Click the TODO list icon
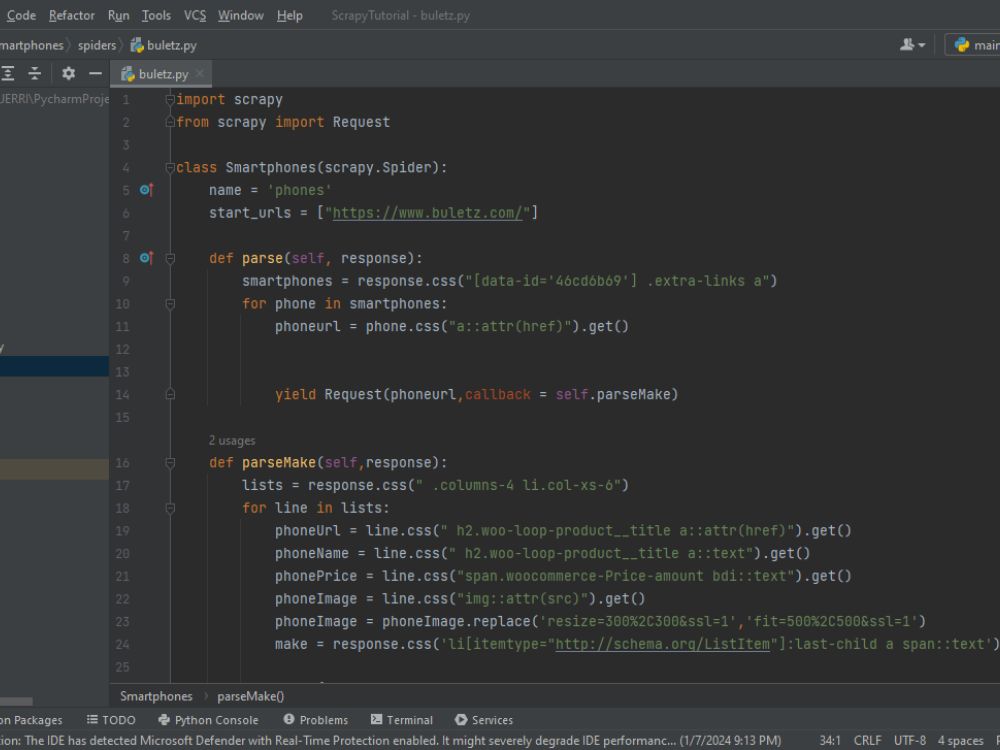 point(92,719)
